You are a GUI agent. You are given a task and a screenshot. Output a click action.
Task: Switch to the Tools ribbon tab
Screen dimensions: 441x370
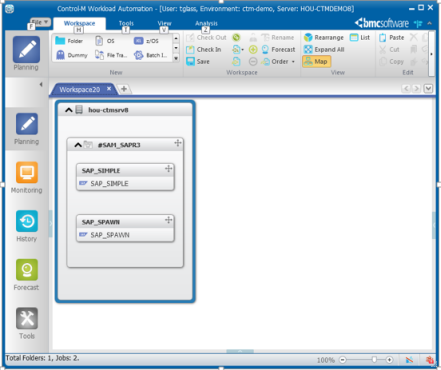pos(126,23)
